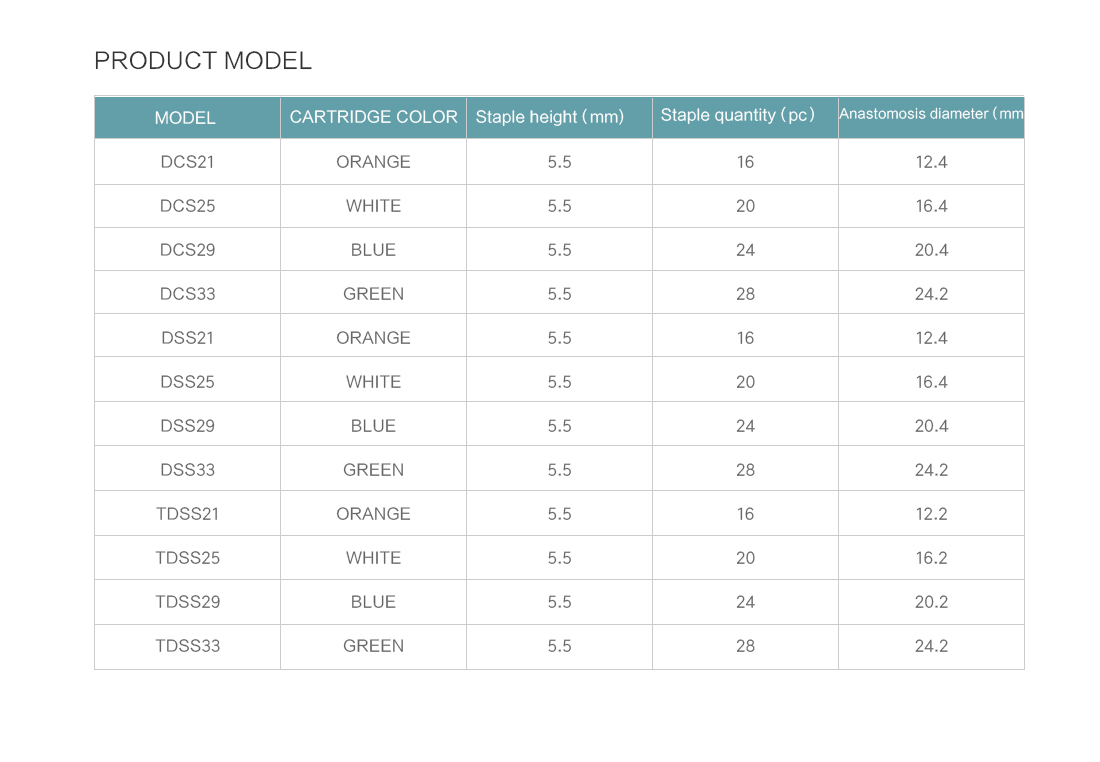Select the TDSS29 model cell
The width and height of the screenshot is (1100, 762).
click(x=187, y=602)
